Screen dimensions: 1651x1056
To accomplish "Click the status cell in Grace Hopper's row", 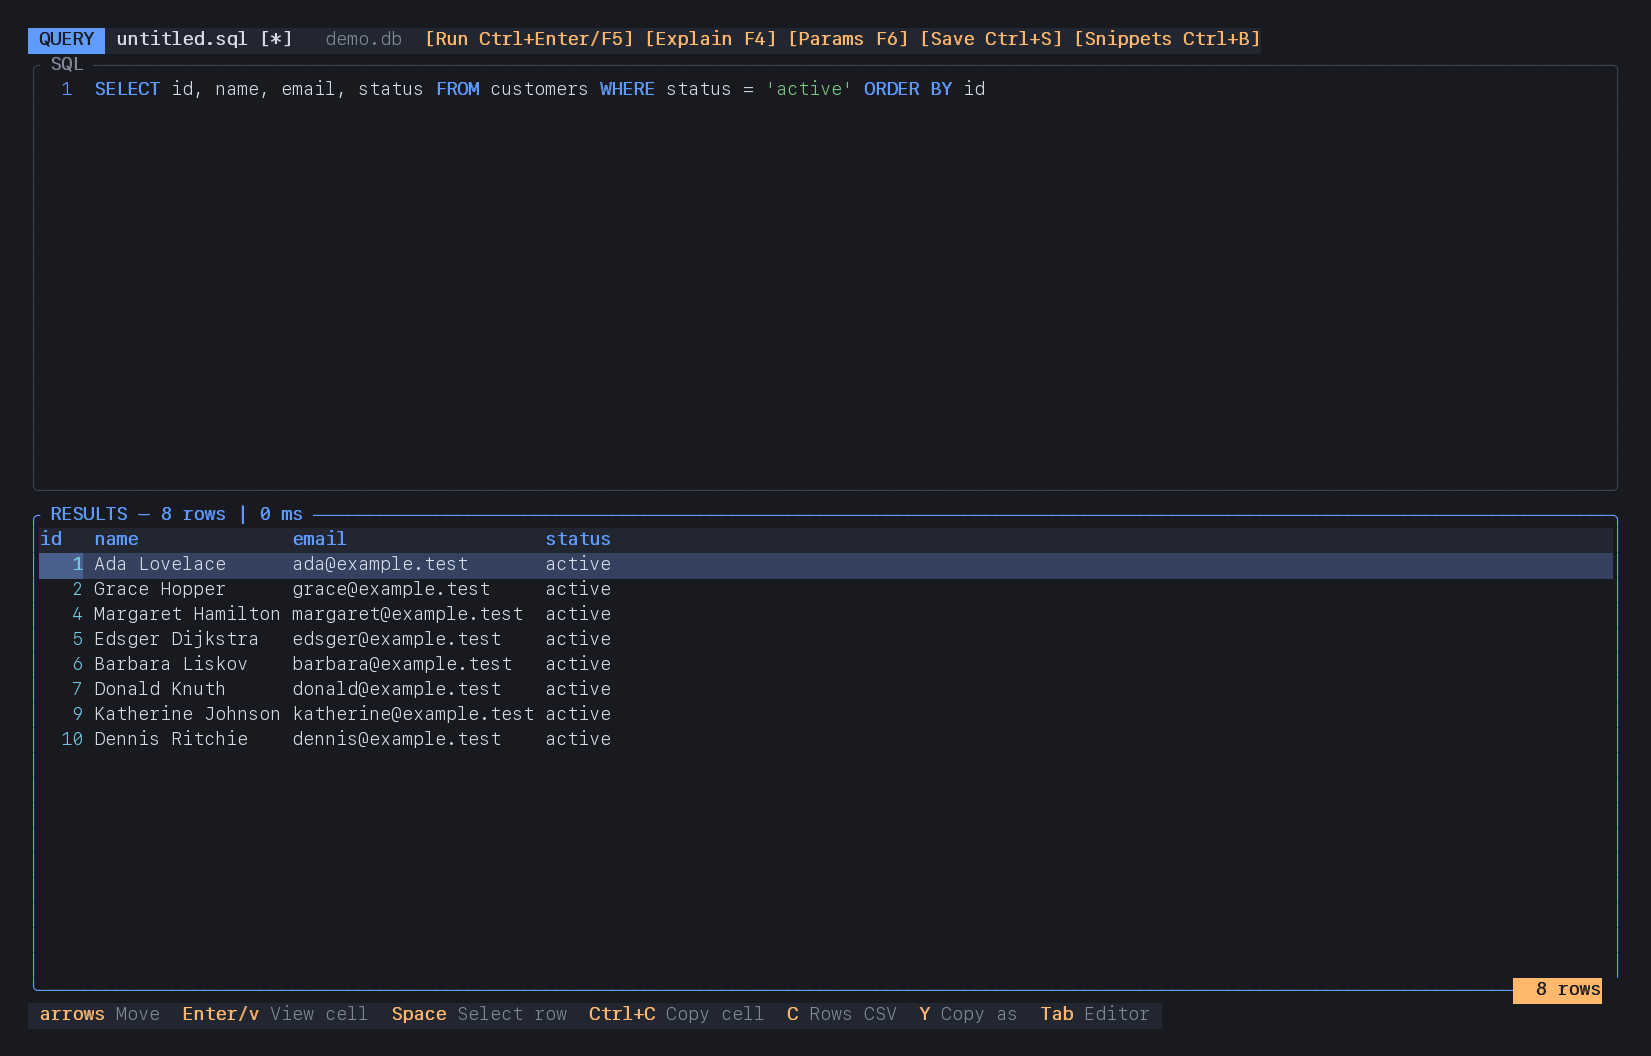I will 578,589.
